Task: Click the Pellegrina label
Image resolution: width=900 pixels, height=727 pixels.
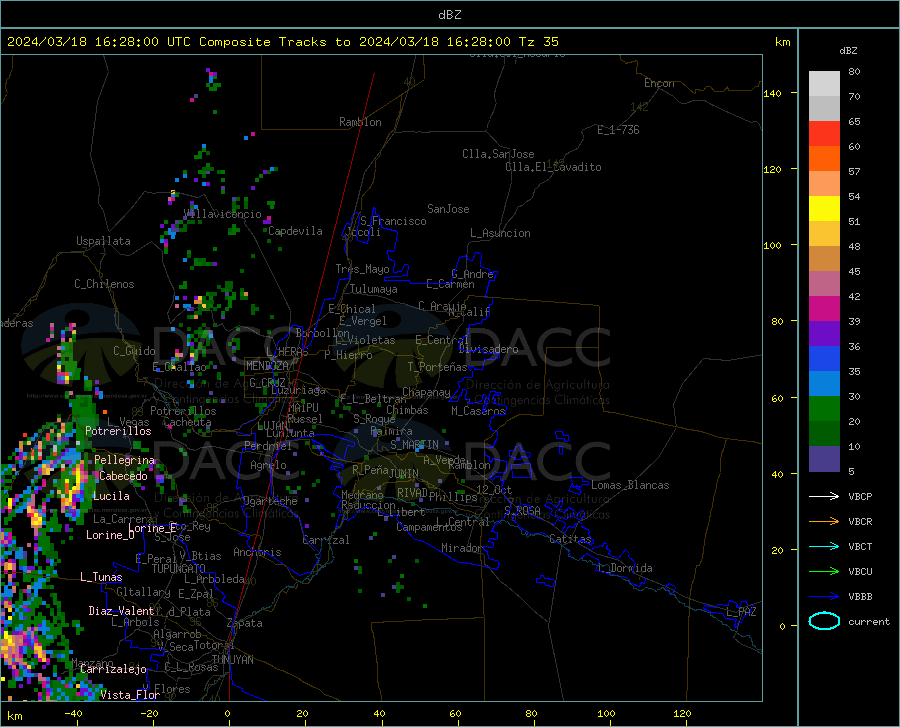Action: point(125,460)
